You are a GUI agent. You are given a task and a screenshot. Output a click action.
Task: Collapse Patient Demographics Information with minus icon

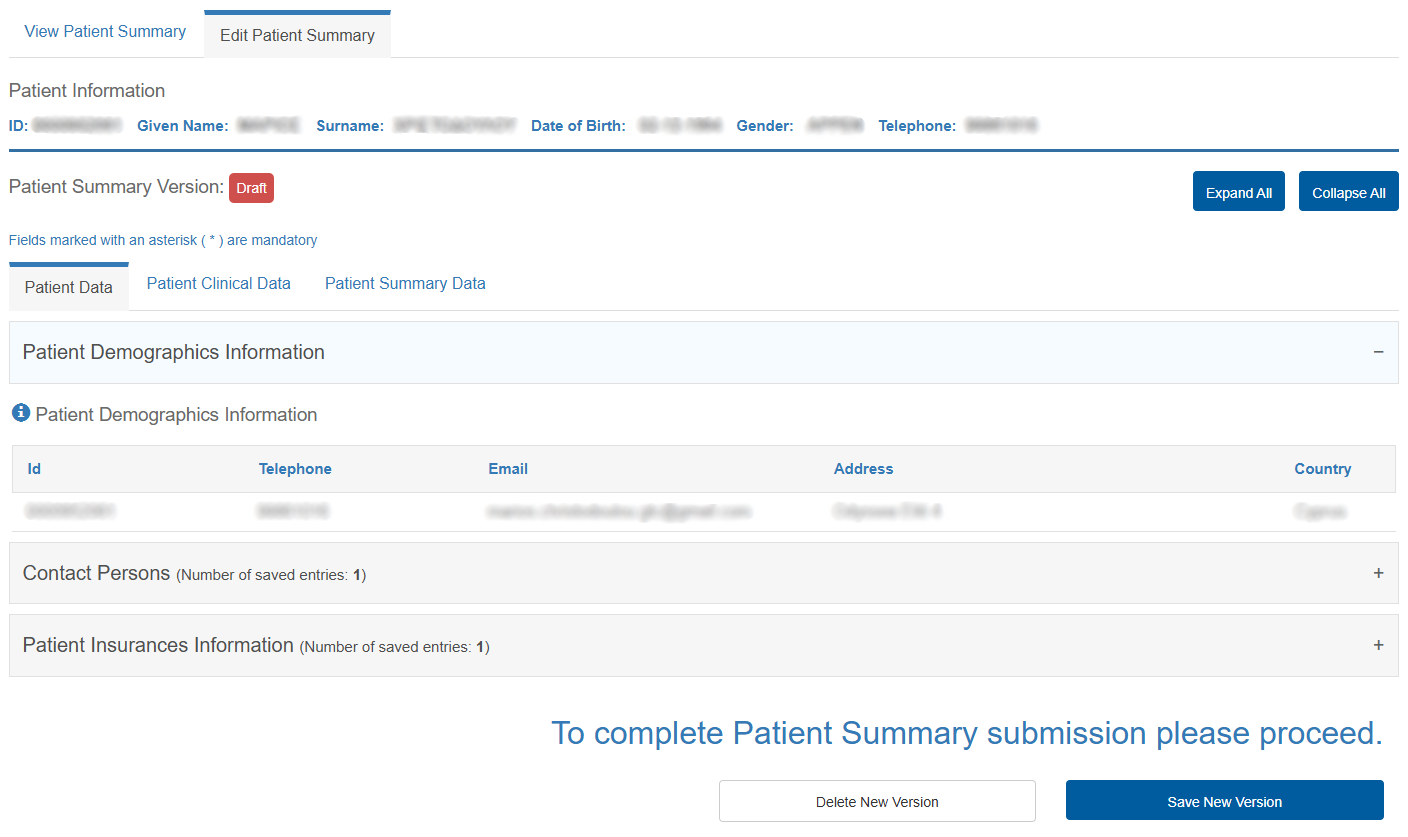(x=1378, y=352)
